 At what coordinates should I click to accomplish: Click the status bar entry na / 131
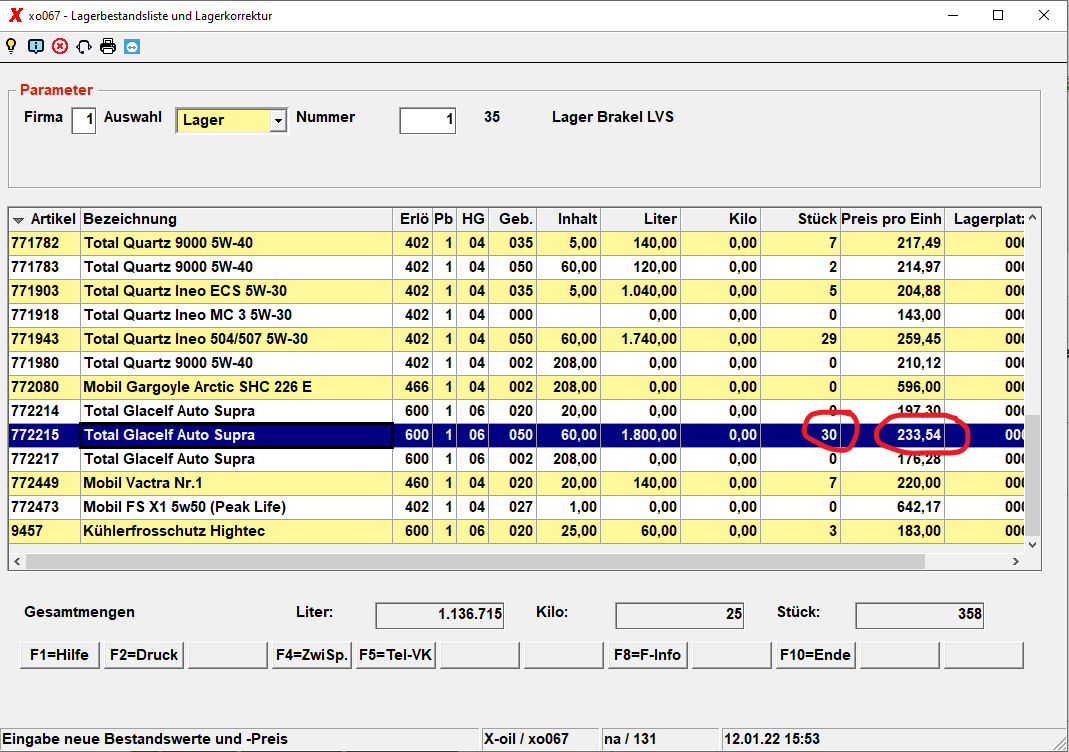tap(630, 739)
